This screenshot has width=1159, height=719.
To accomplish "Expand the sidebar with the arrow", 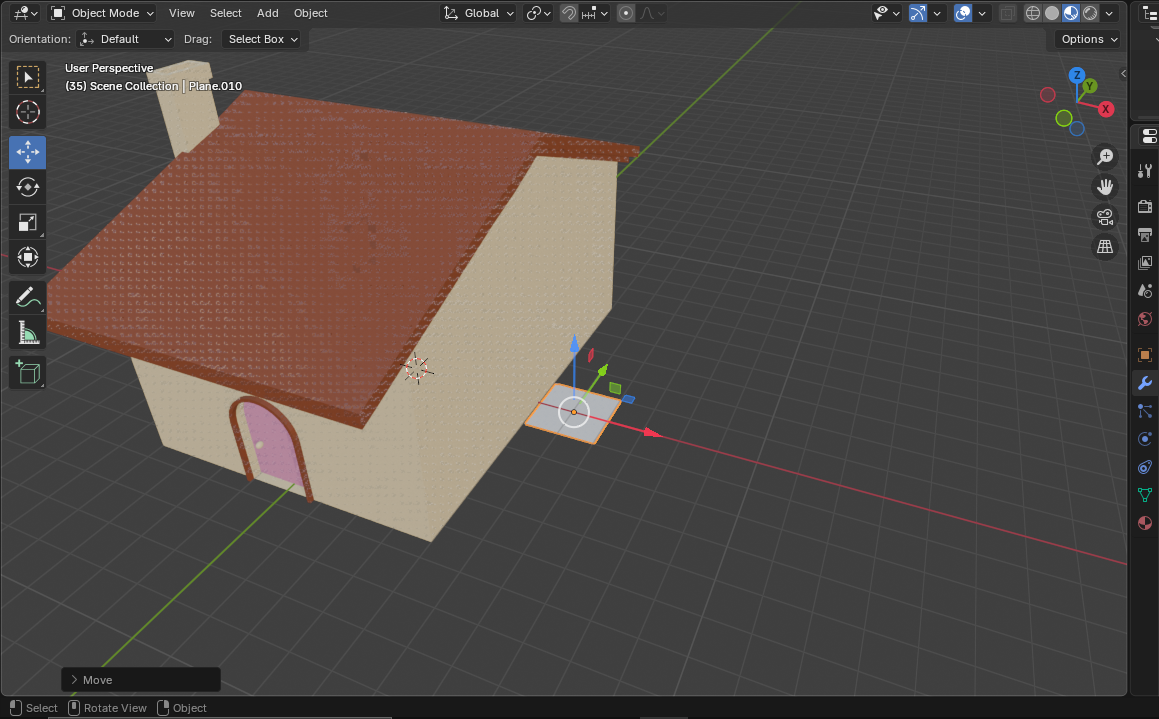I will 1124,73.
